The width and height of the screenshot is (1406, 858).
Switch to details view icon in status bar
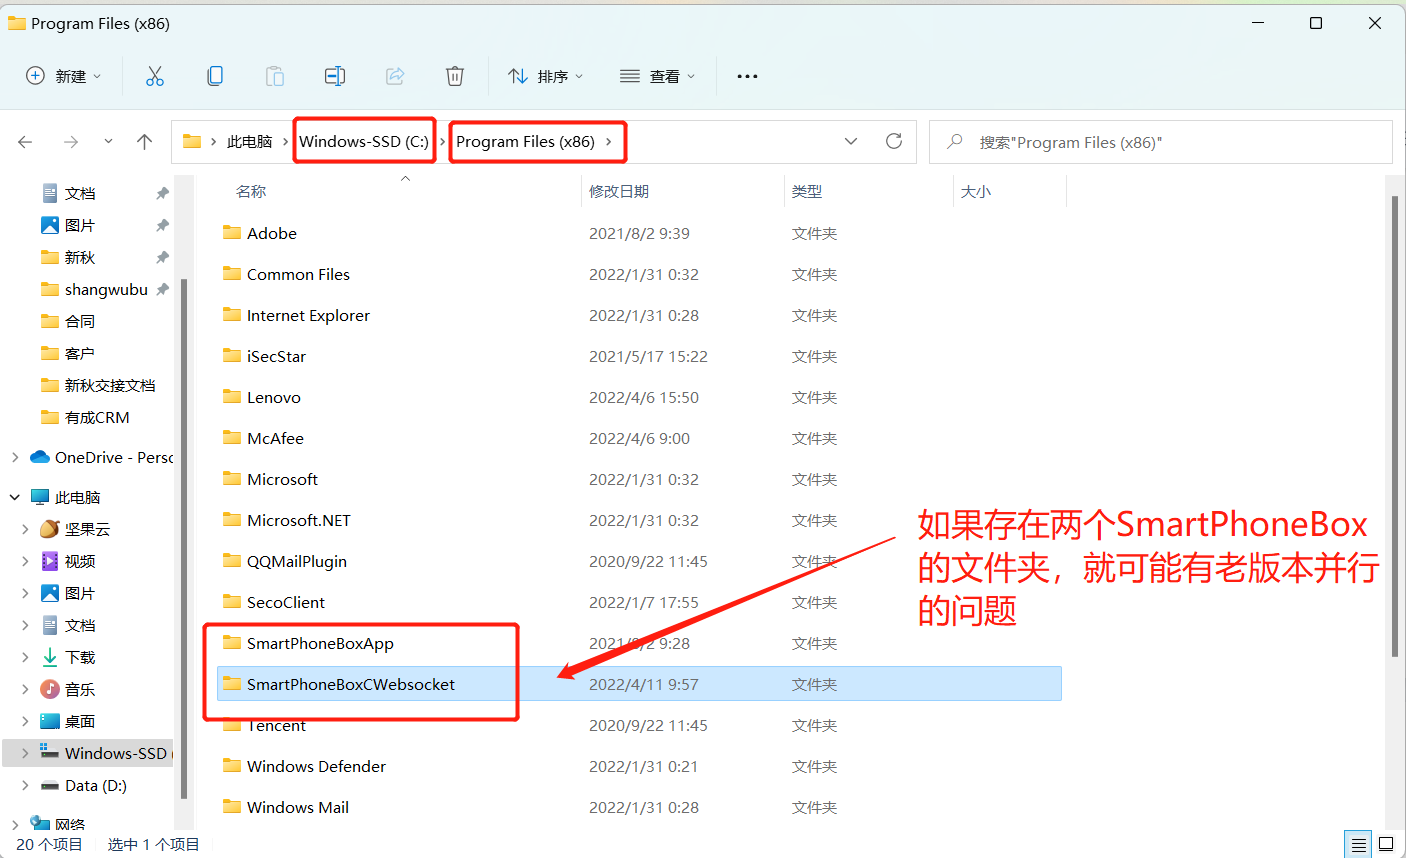[x=1358, y=845]
